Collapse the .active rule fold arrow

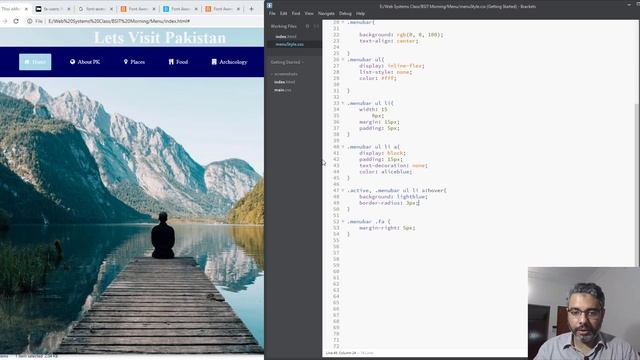click(343, 191)
